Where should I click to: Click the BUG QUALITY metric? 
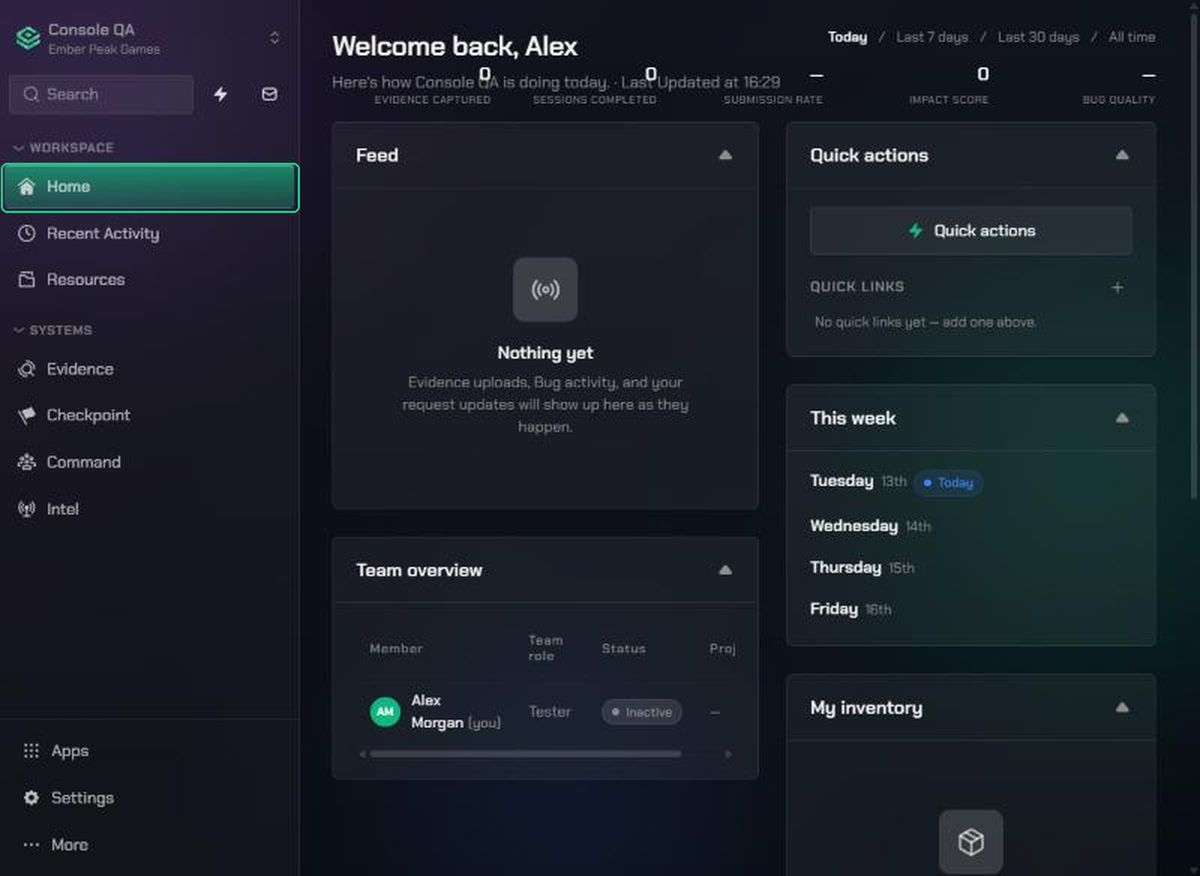coord(1118,85)
